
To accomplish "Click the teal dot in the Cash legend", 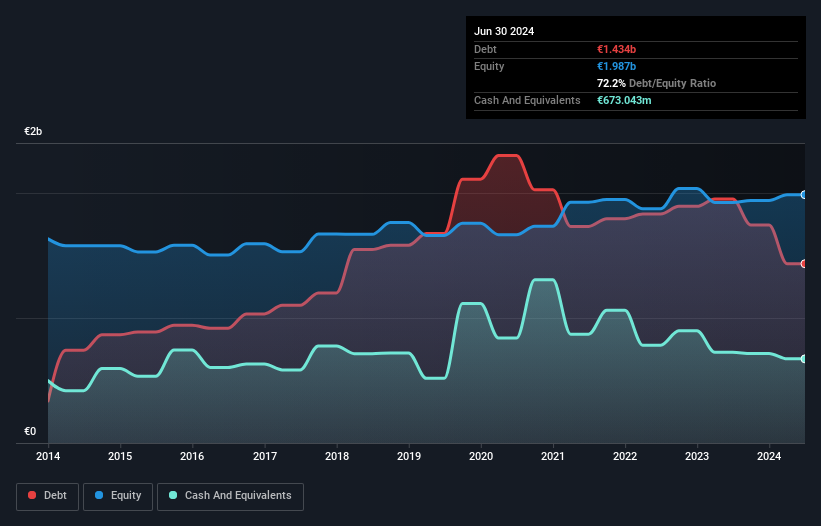I will click(174, 495).
